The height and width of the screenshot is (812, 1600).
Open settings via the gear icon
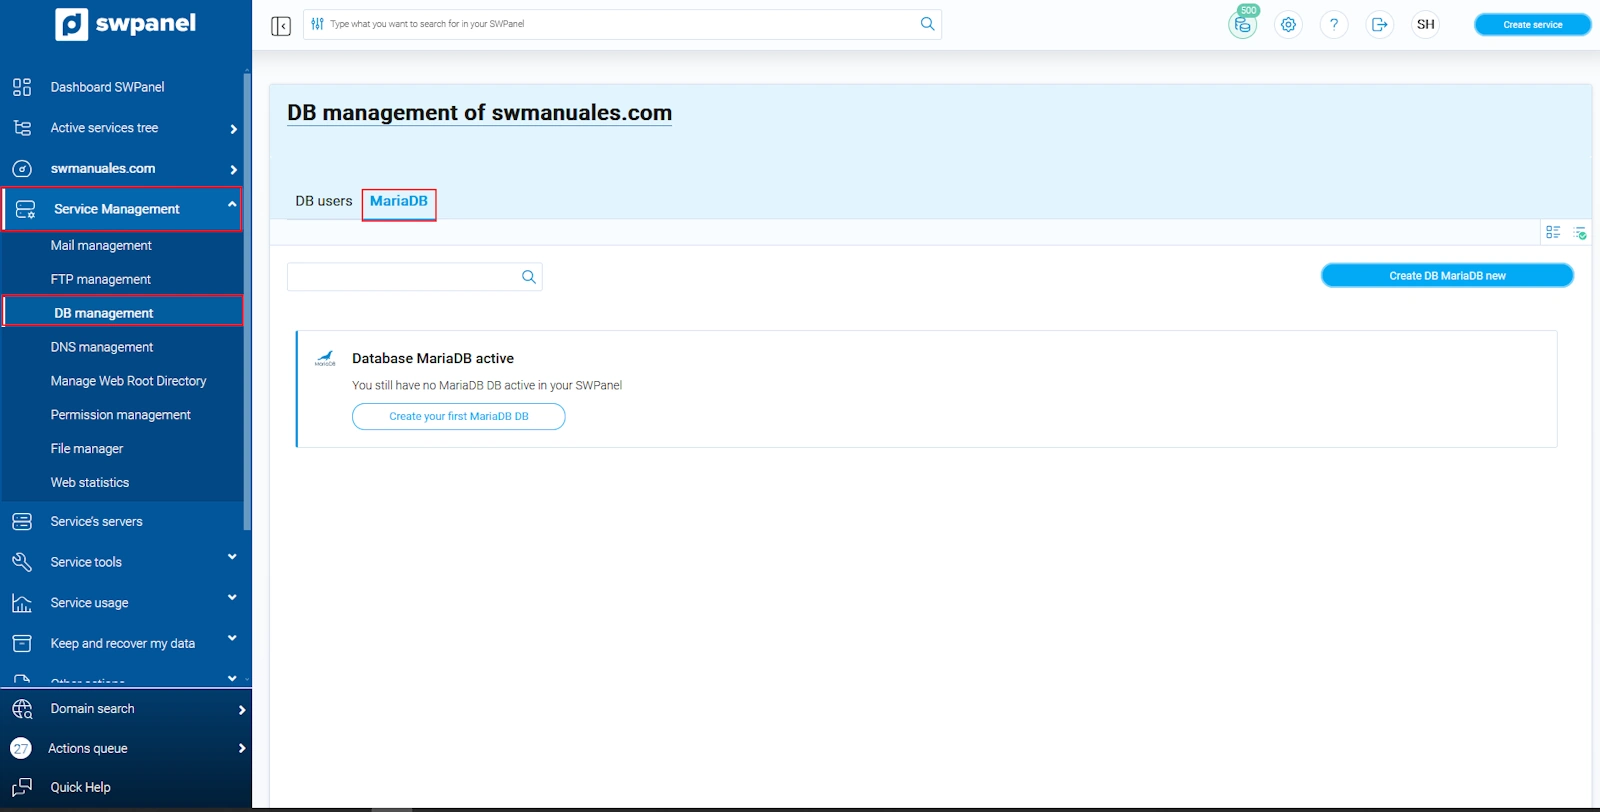[x=1288, y=25]
